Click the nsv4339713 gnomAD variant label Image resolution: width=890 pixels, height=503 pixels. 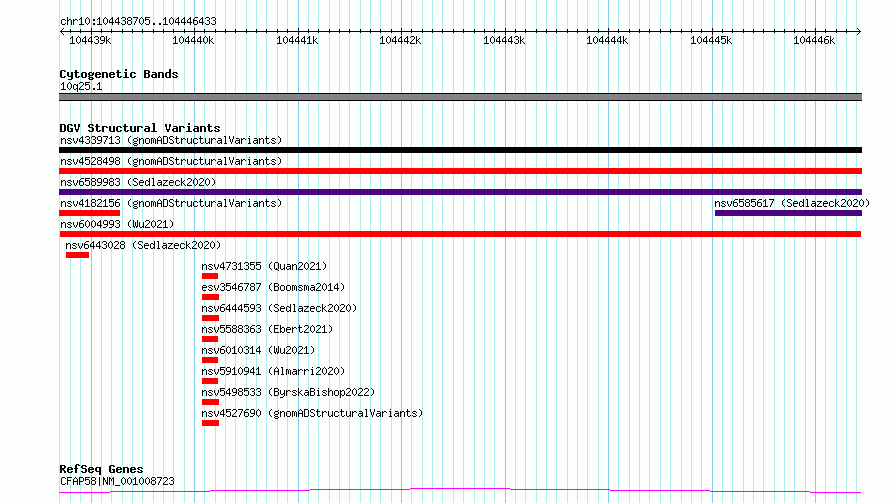pos(171,140)
